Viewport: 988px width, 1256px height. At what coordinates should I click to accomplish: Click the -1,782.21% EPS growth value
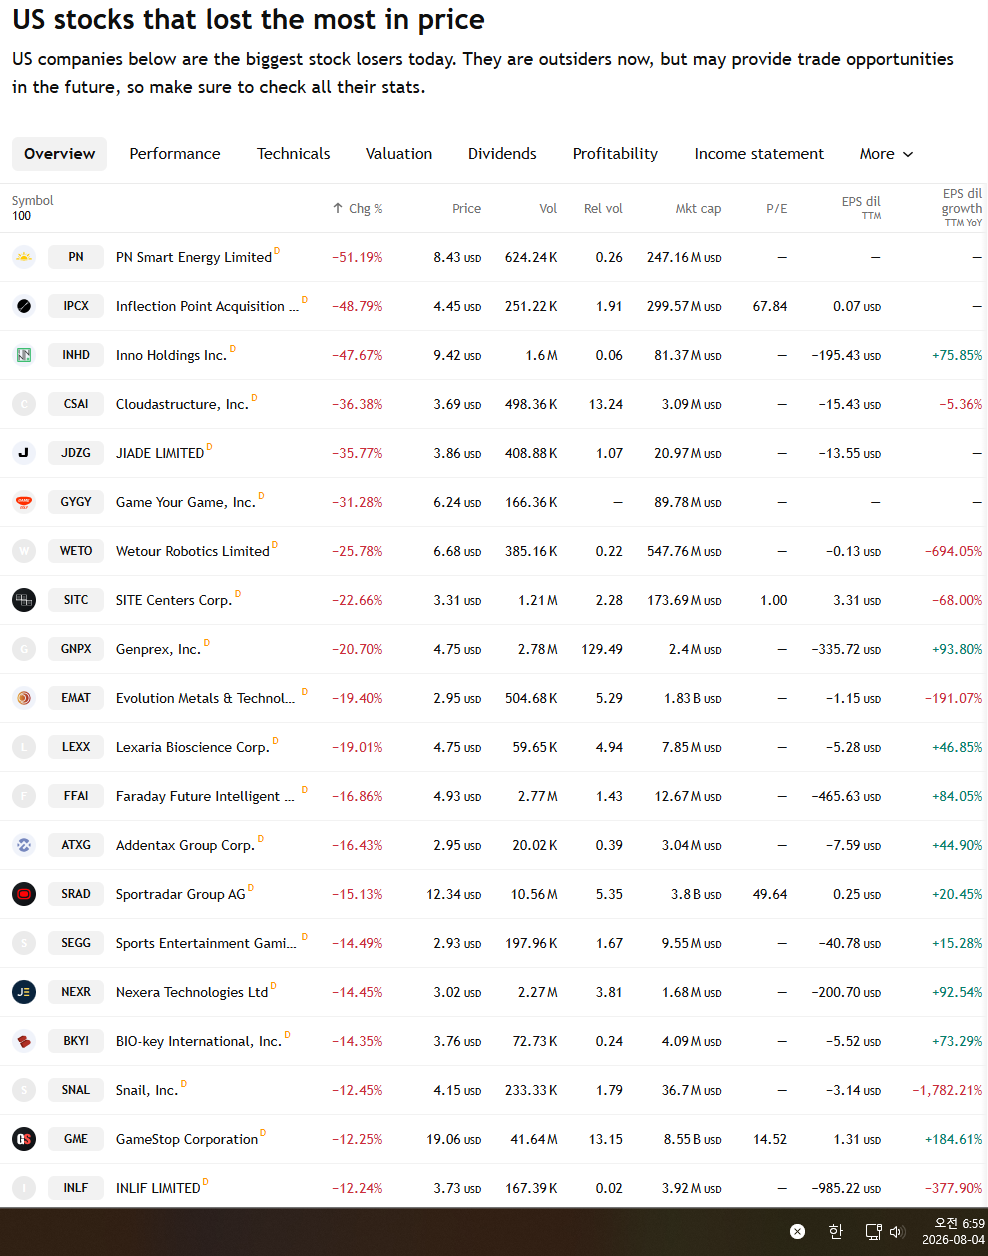[947, 1090]
